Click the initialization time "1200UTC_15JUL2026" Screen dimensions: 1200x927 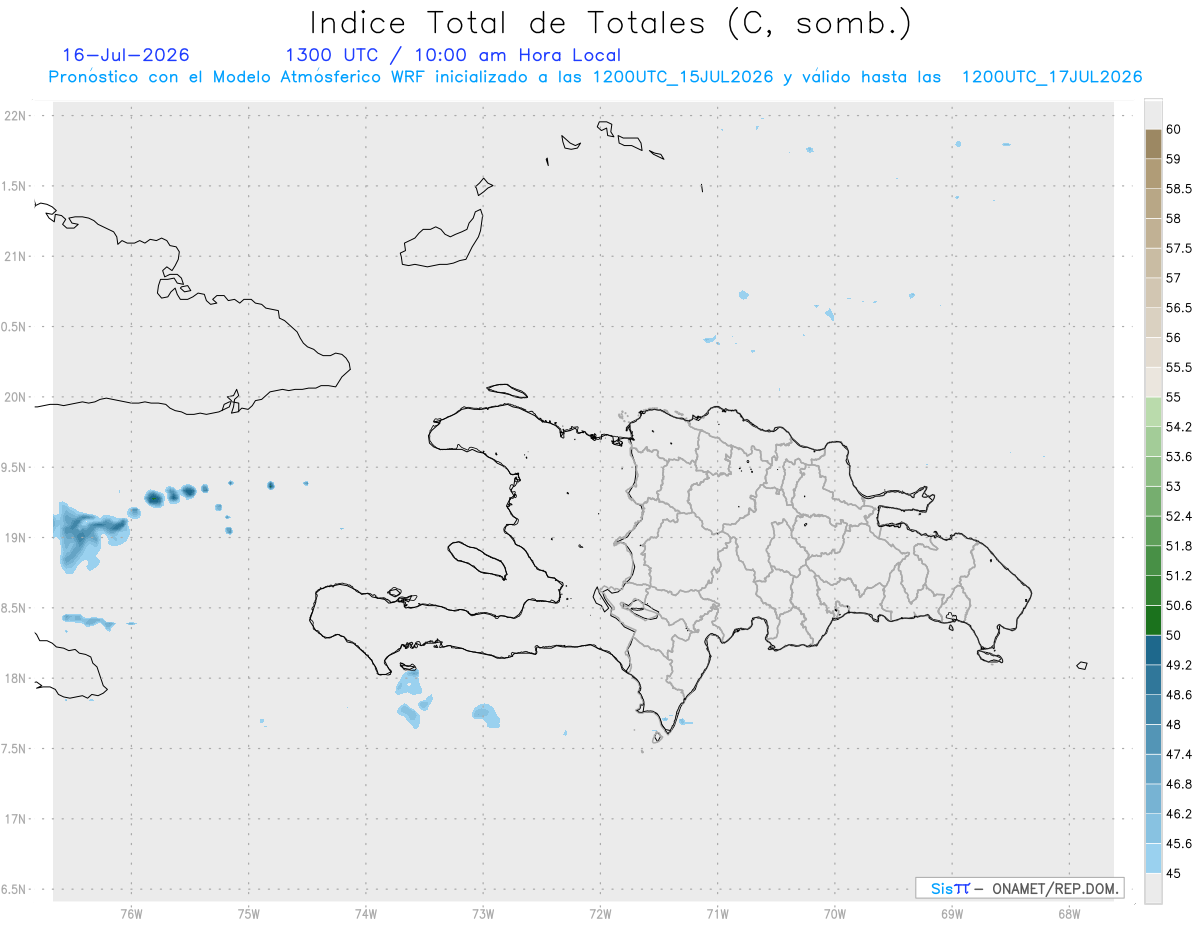(x=683, y=77)
